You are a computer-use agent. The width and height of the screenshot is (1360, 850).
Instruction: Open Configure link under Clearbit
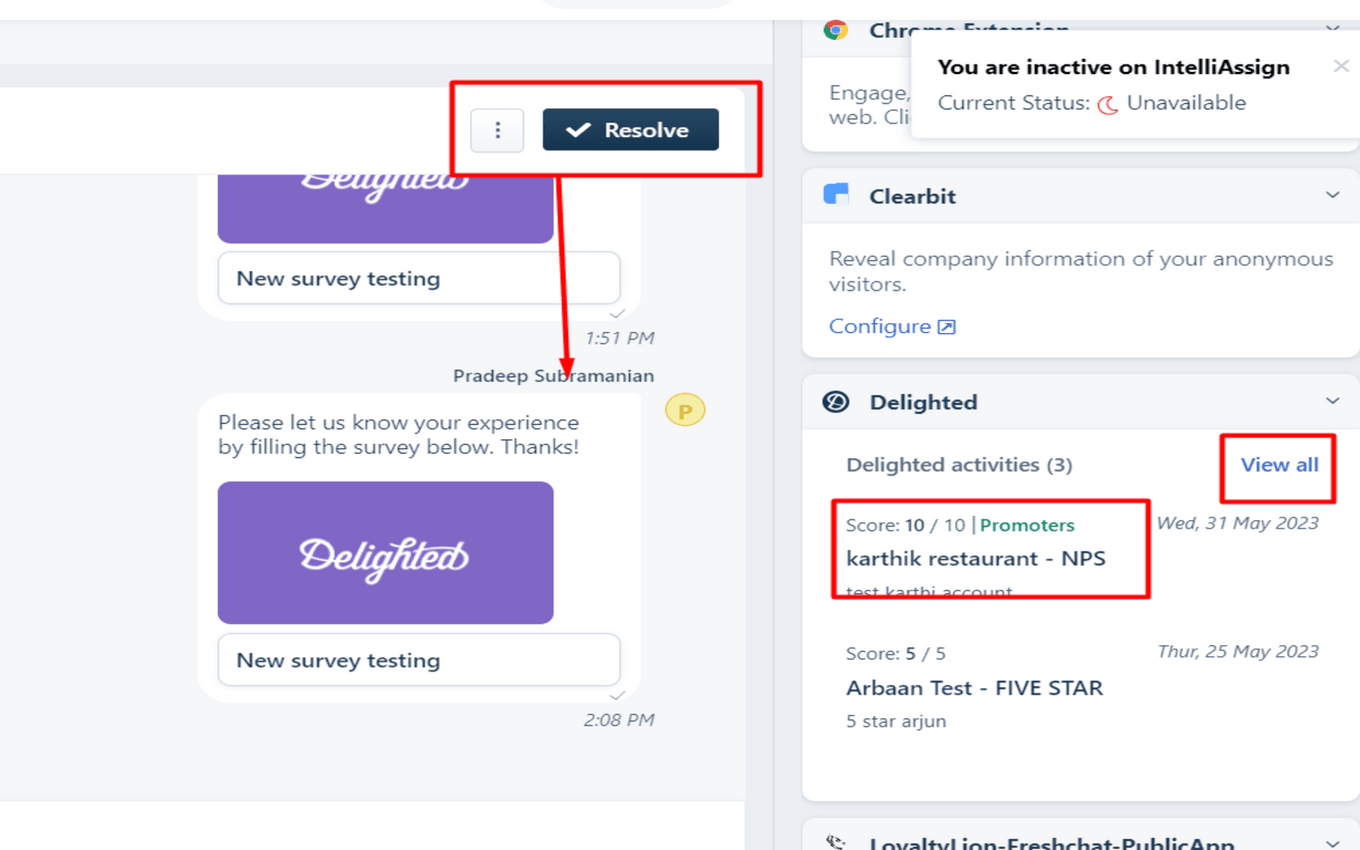point(880,326)
